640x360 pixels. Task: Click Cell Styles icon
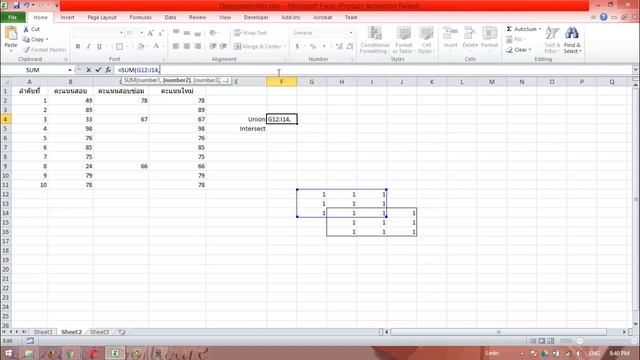pyautogui.click(x=426, y=33)
